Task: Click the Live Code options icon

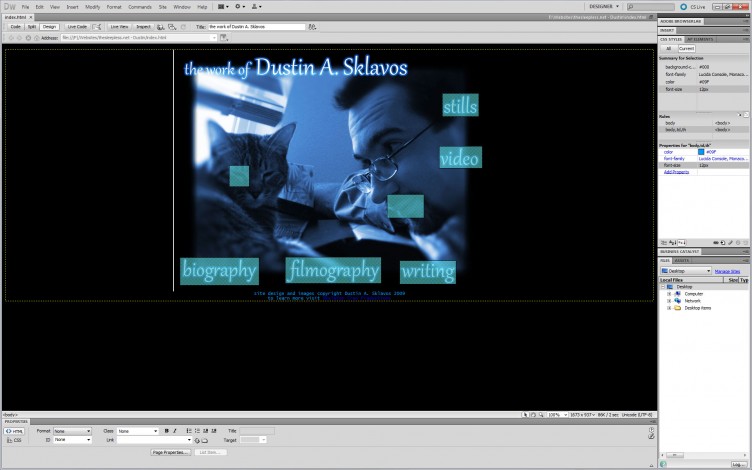Action: point(97,27)
